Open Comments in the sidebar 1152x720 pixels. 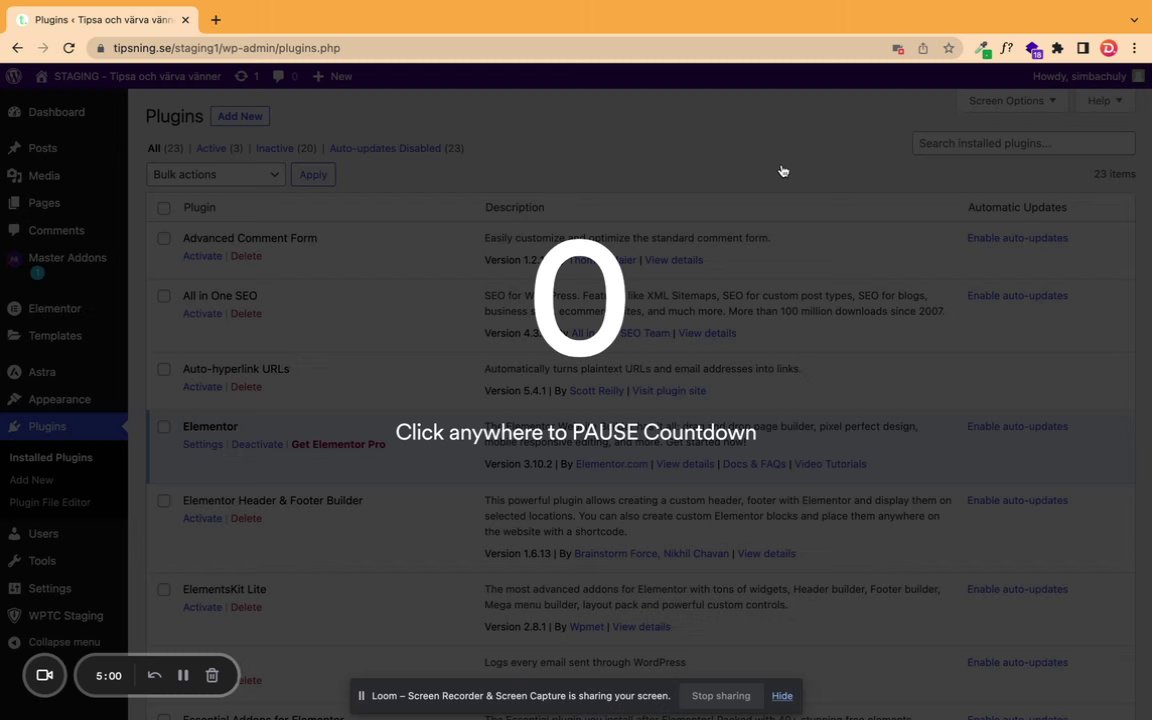tap(56, 230)
